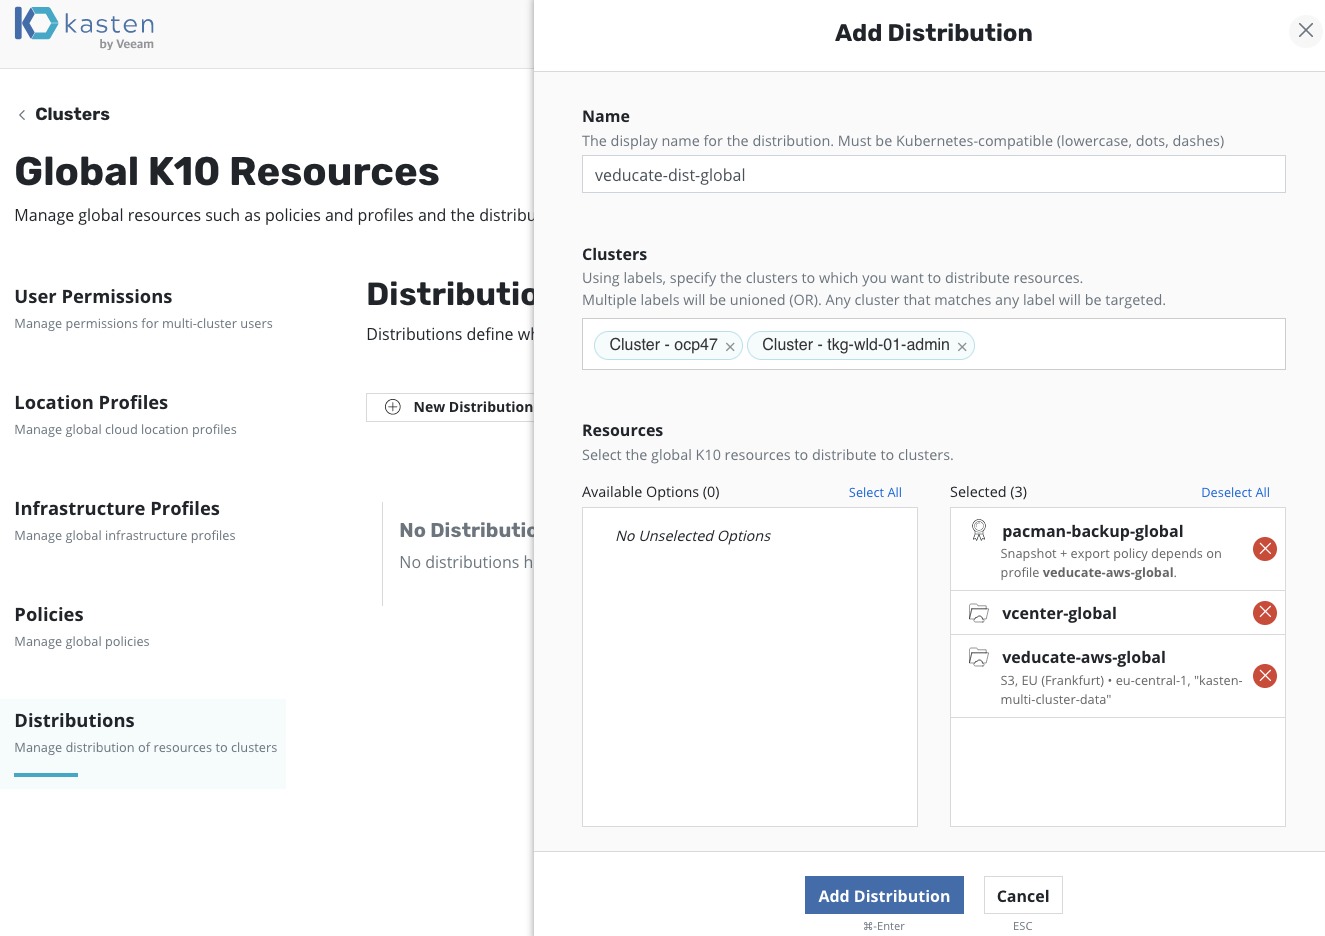Open the Kasten by Veeam logo

pos(85,28)
